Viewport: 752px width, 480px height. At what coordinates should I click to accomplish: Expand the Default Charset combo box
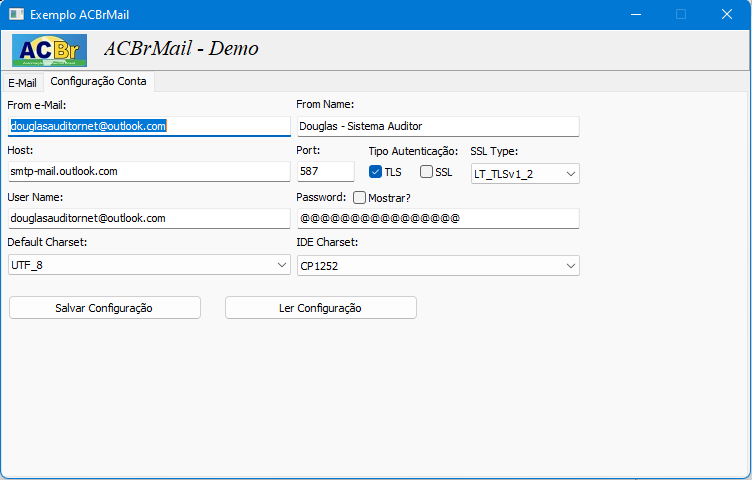click(149, 265)
